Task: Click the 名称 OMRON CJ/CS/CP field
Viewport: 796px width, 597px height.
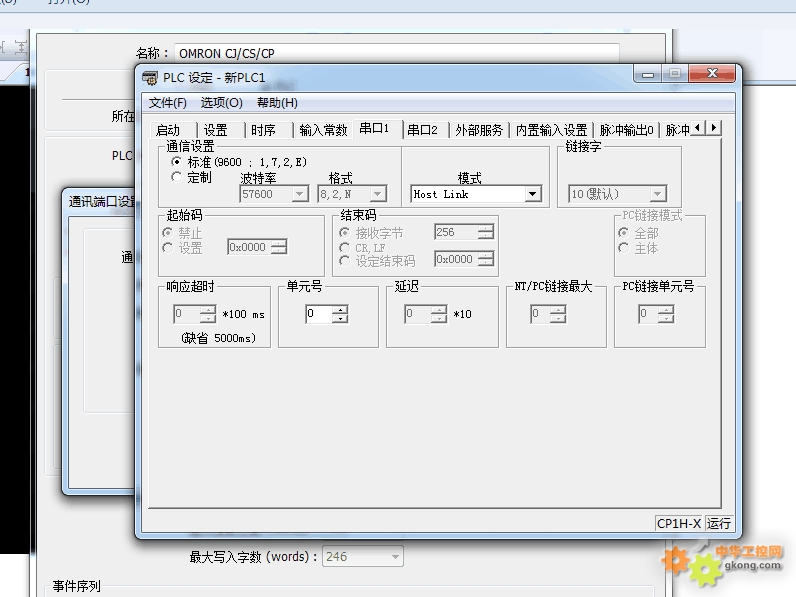Action: [x=396, y=53]
